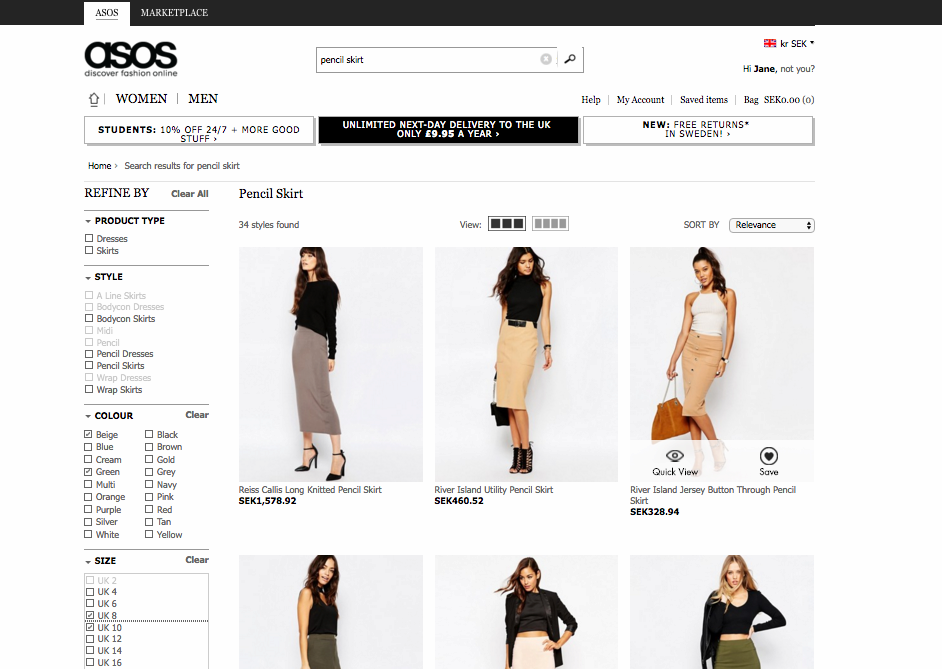The width and height of the screenshot is (942, 669).
Task: Check the Pink colour filter
Action: [149, 497]
